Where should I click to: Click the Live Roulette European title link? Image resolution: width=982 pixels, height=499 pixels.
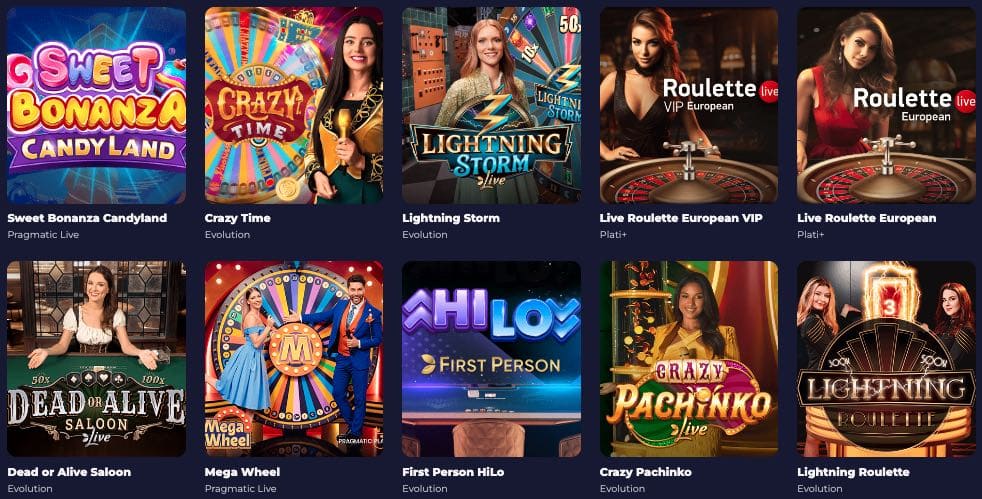(x=866, y=219)
